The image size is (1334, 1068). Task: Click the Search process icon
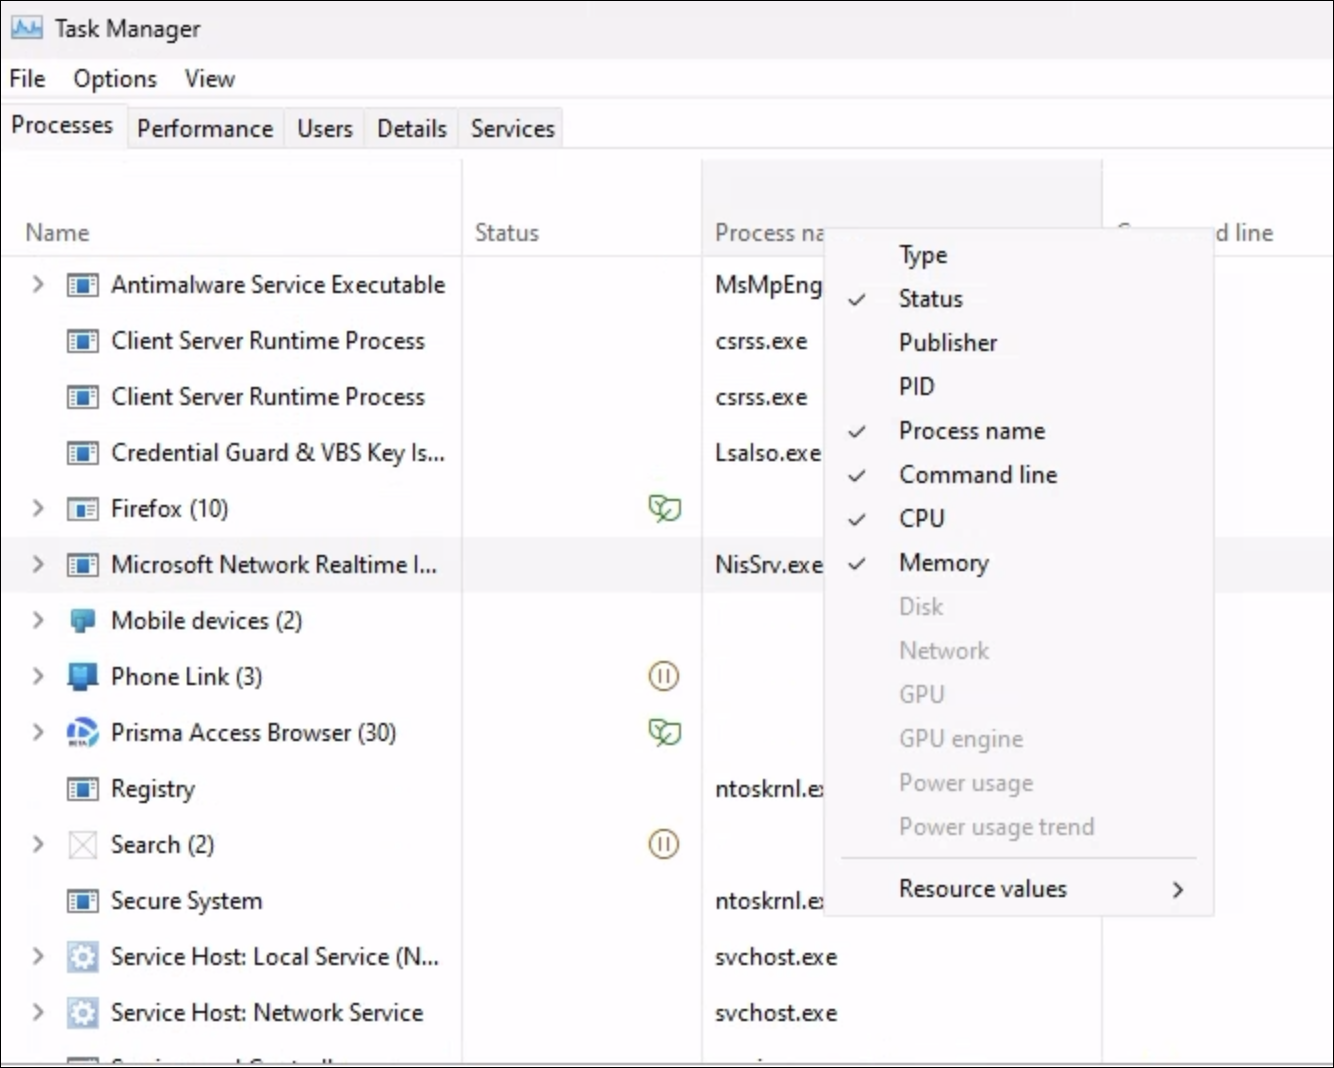click(x=82, y=845)
